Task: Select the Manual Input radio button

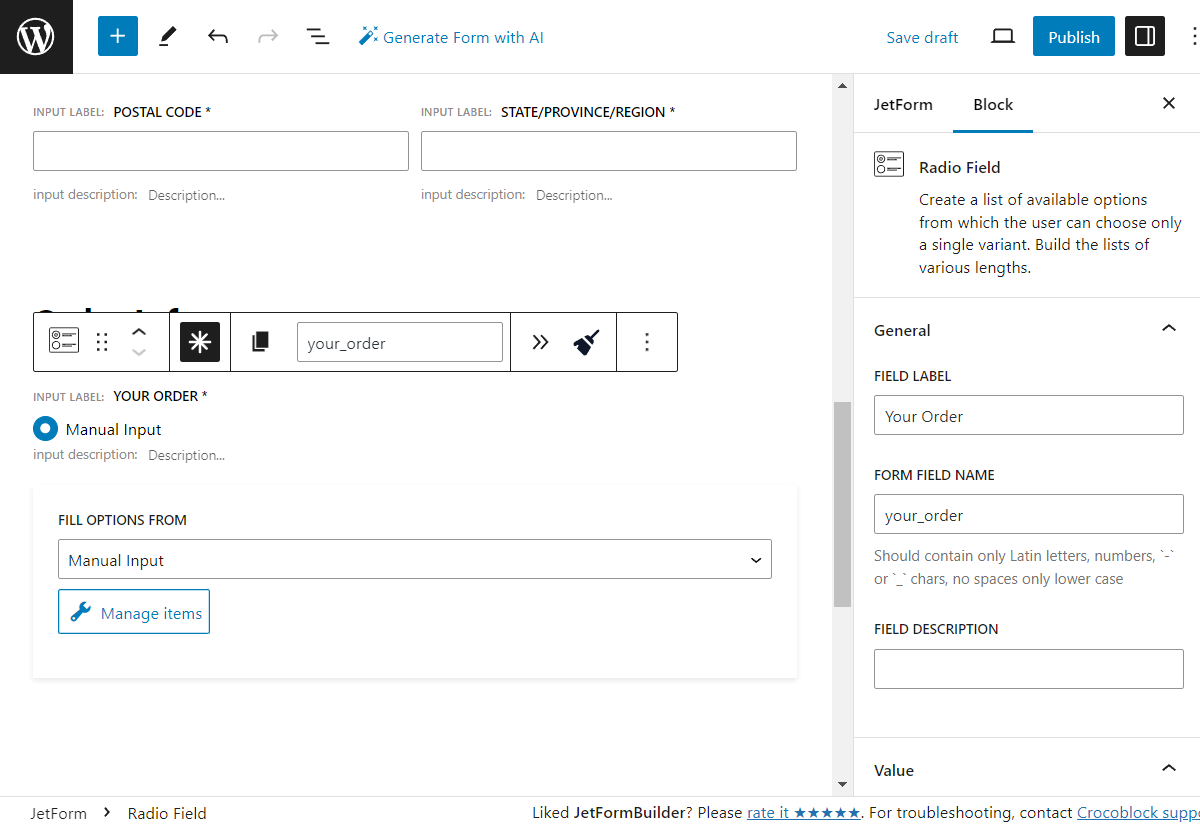Action: [44, 428]
